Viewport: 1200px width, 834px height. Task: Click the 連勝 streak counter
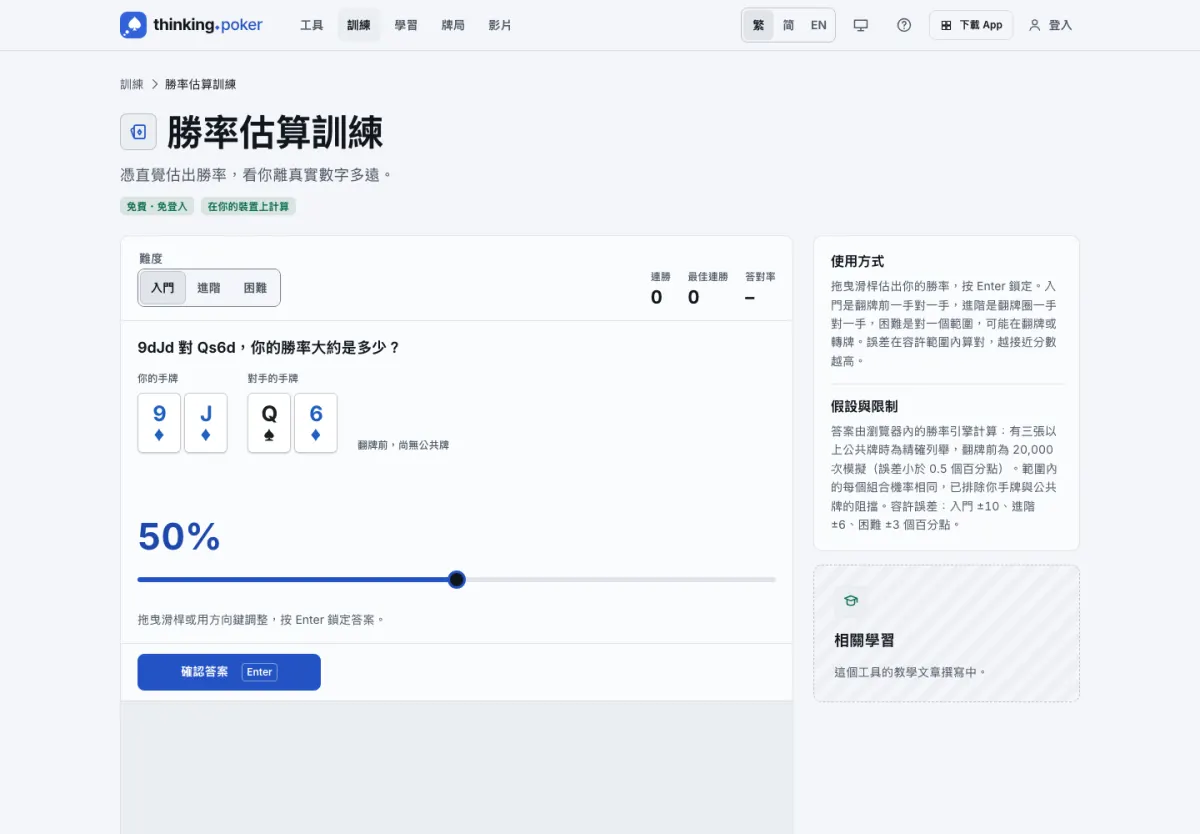pyautogui.click(x=660, y=288)
